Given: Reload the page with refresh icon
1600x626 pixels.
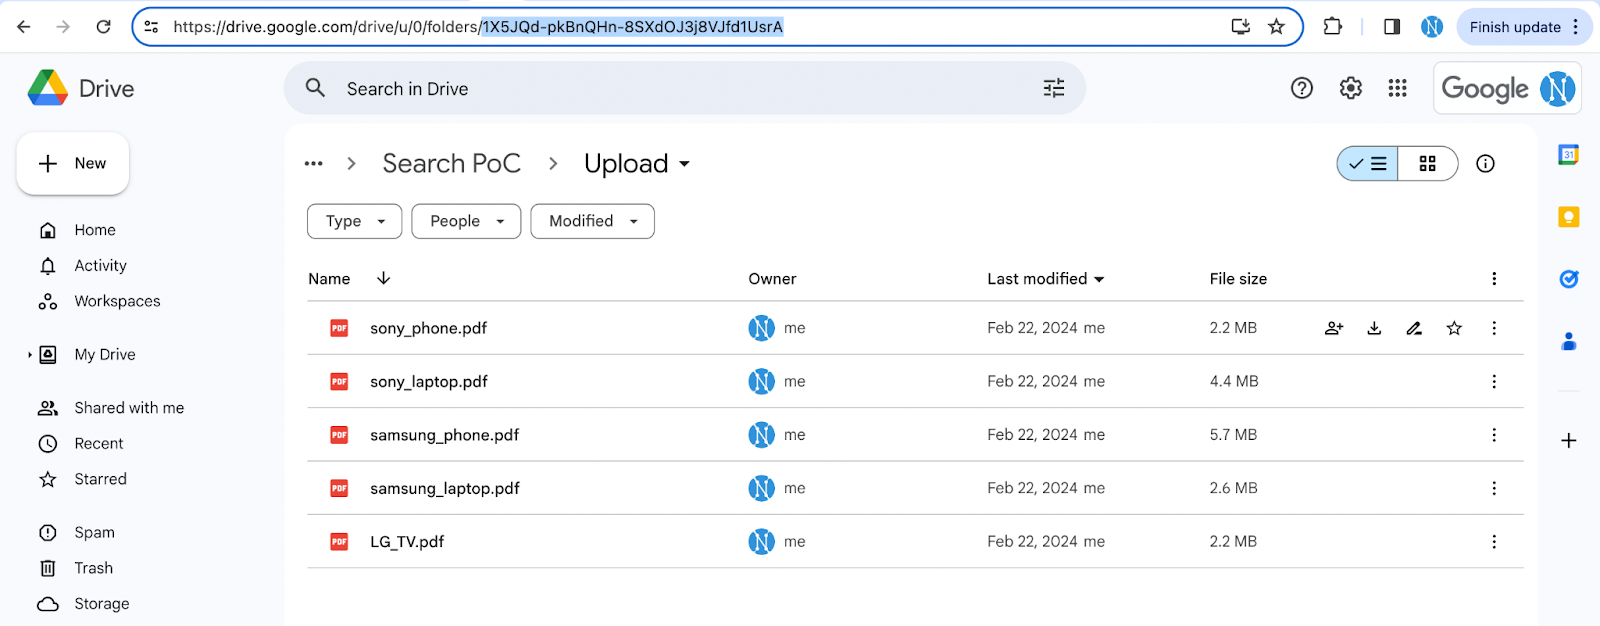Looking at the screenshot, I should point(103,27).
